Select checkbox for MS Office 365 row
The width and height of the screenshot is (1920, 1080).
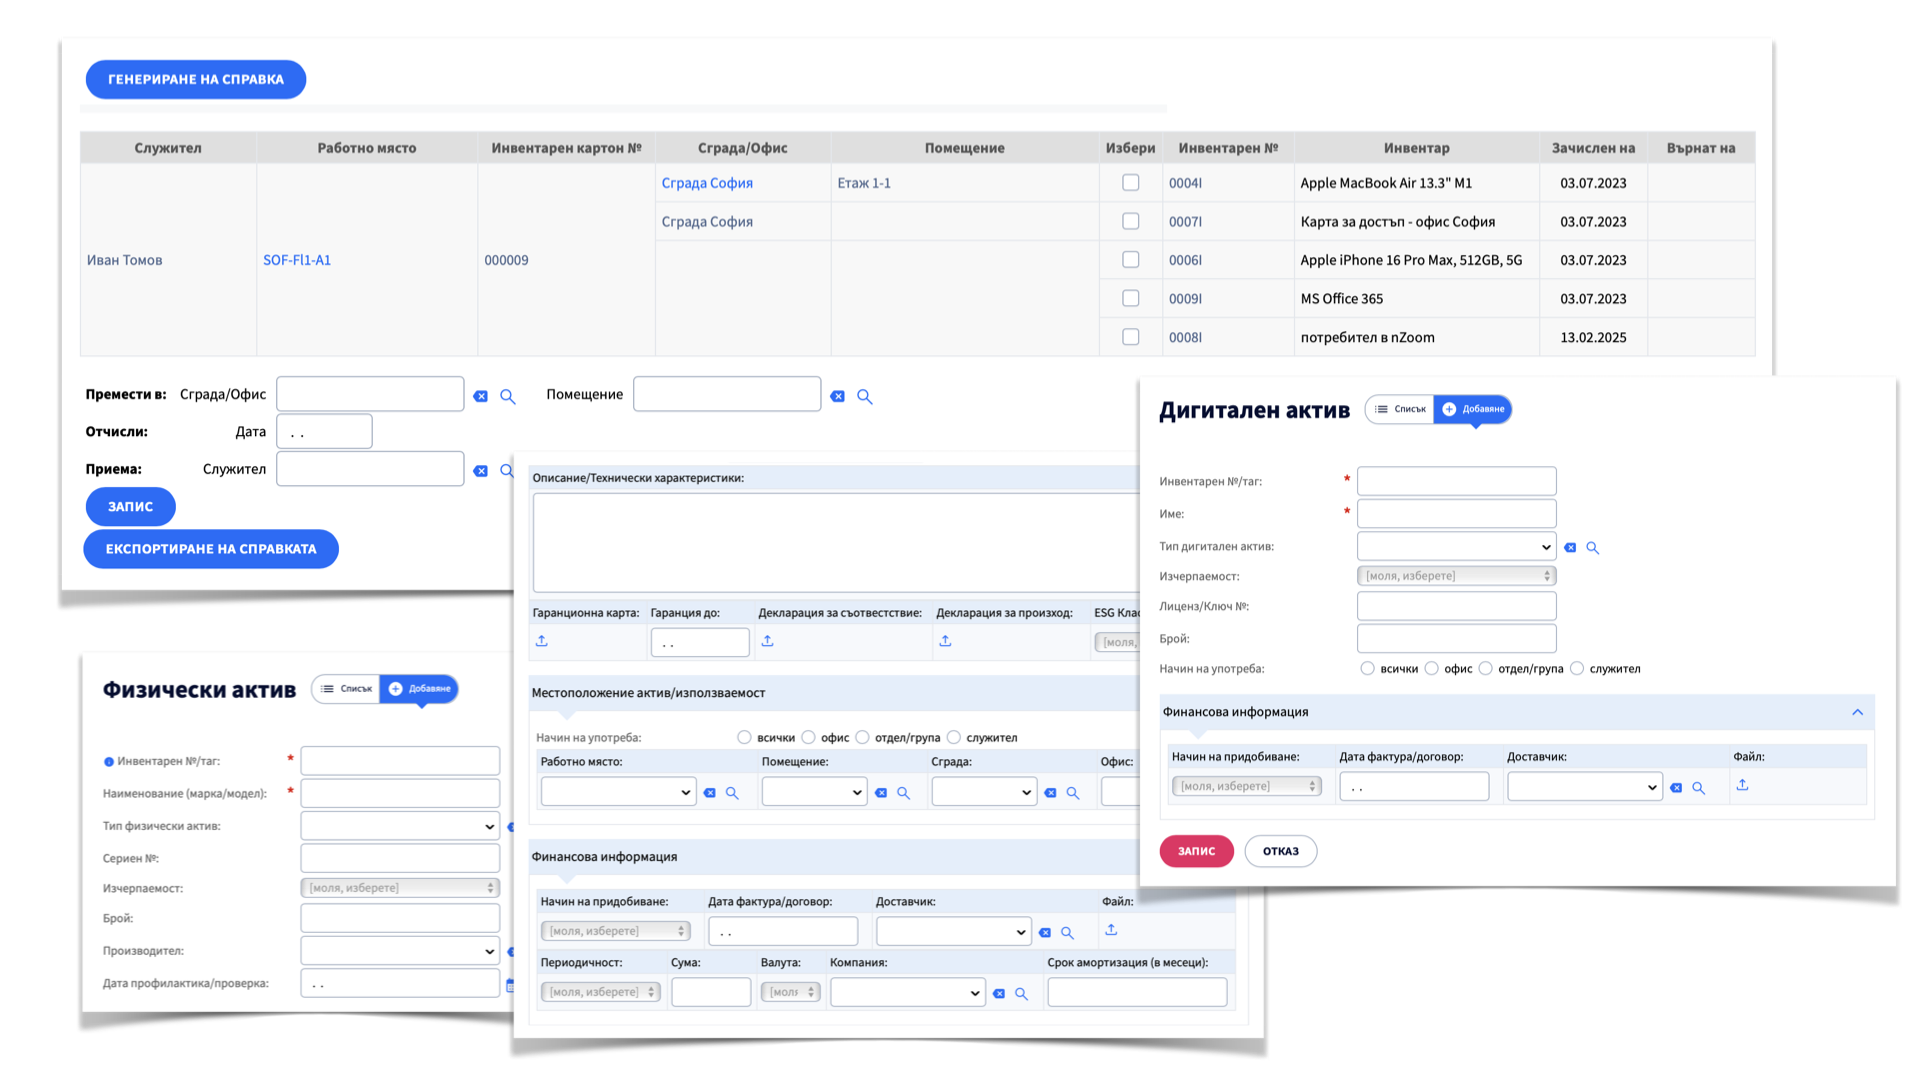click(x=1131, y=298)
